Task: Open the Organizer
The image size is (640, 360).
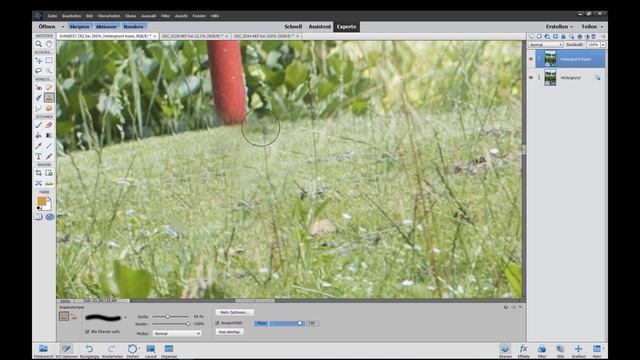Action: (169, 351)
